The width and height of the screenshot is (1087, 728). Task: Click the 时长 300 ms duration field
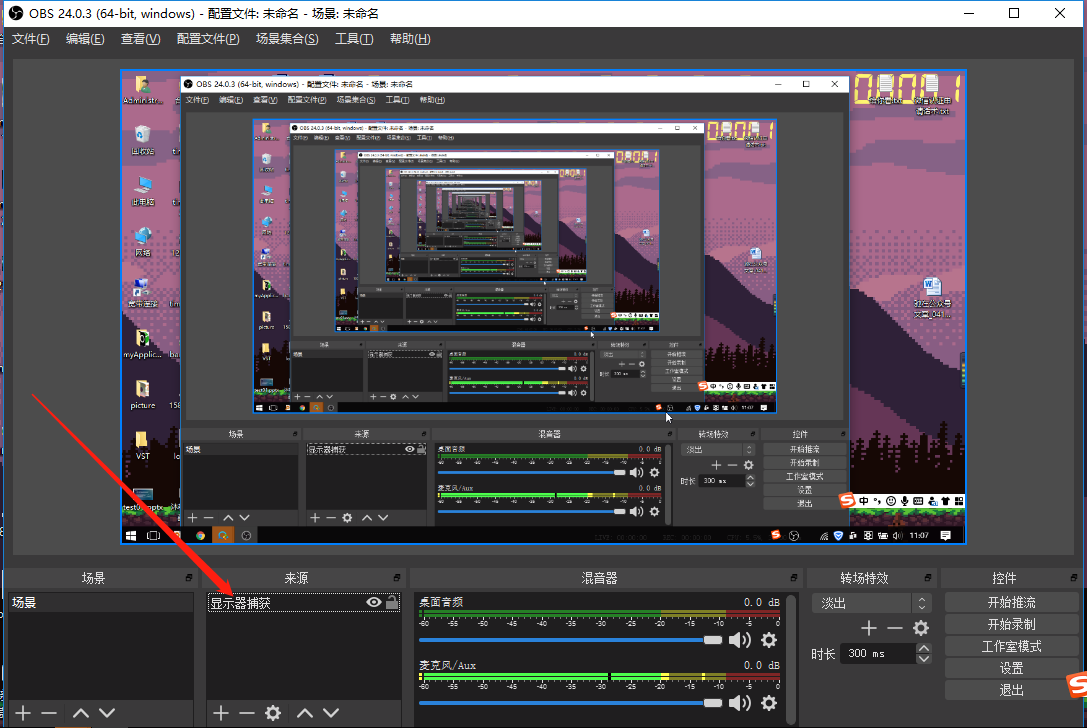click(x=878, y=653)
